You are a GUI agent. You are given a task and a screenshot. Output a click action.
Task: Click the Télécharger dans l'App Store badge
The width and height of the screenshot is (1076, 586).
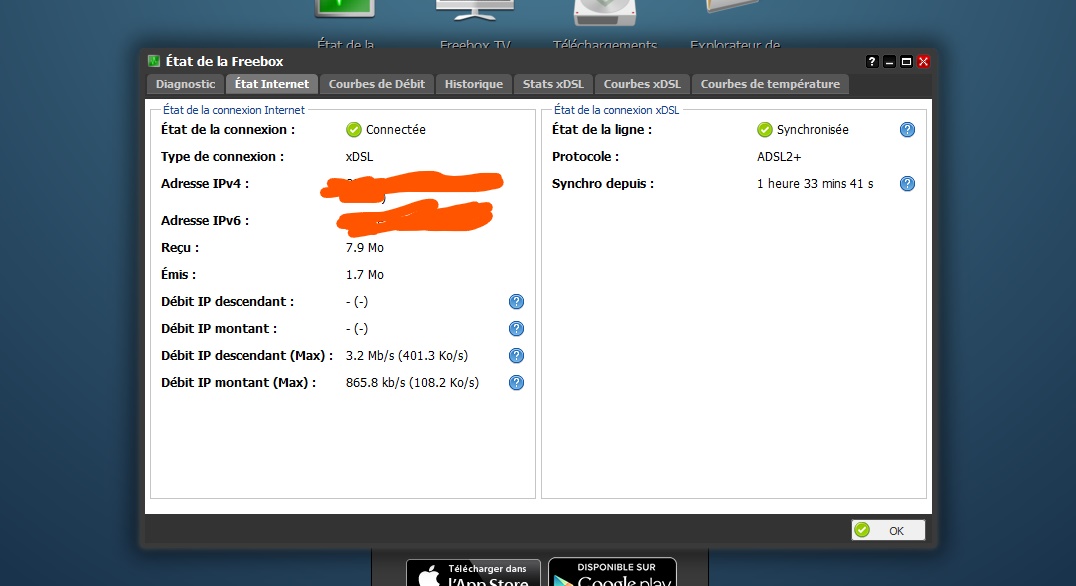point(473,573)
